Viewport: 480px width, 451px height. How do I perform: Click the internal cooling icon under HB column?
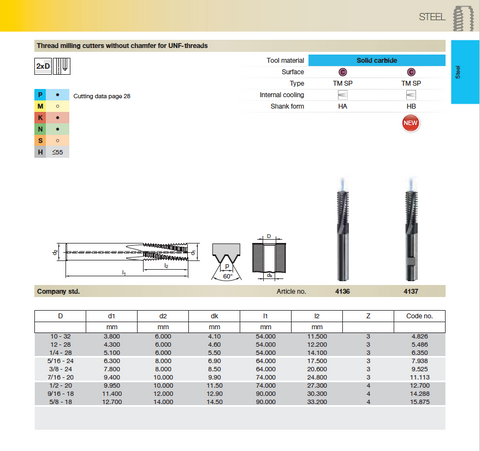coord(411,95)
